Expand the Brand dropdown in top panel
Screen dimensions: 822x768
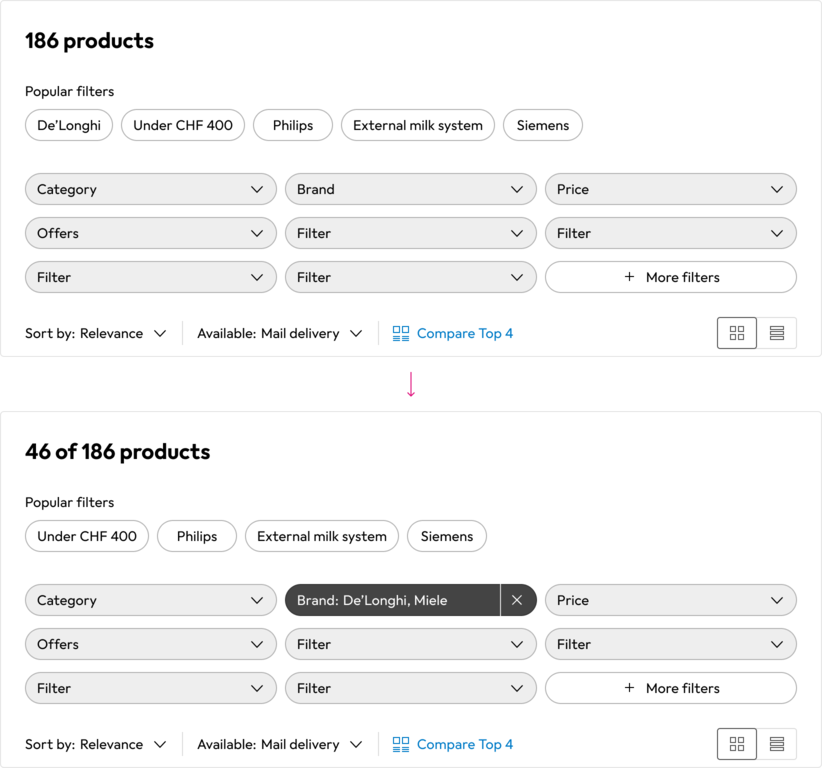pyautogui.click(x=411, y=189)
